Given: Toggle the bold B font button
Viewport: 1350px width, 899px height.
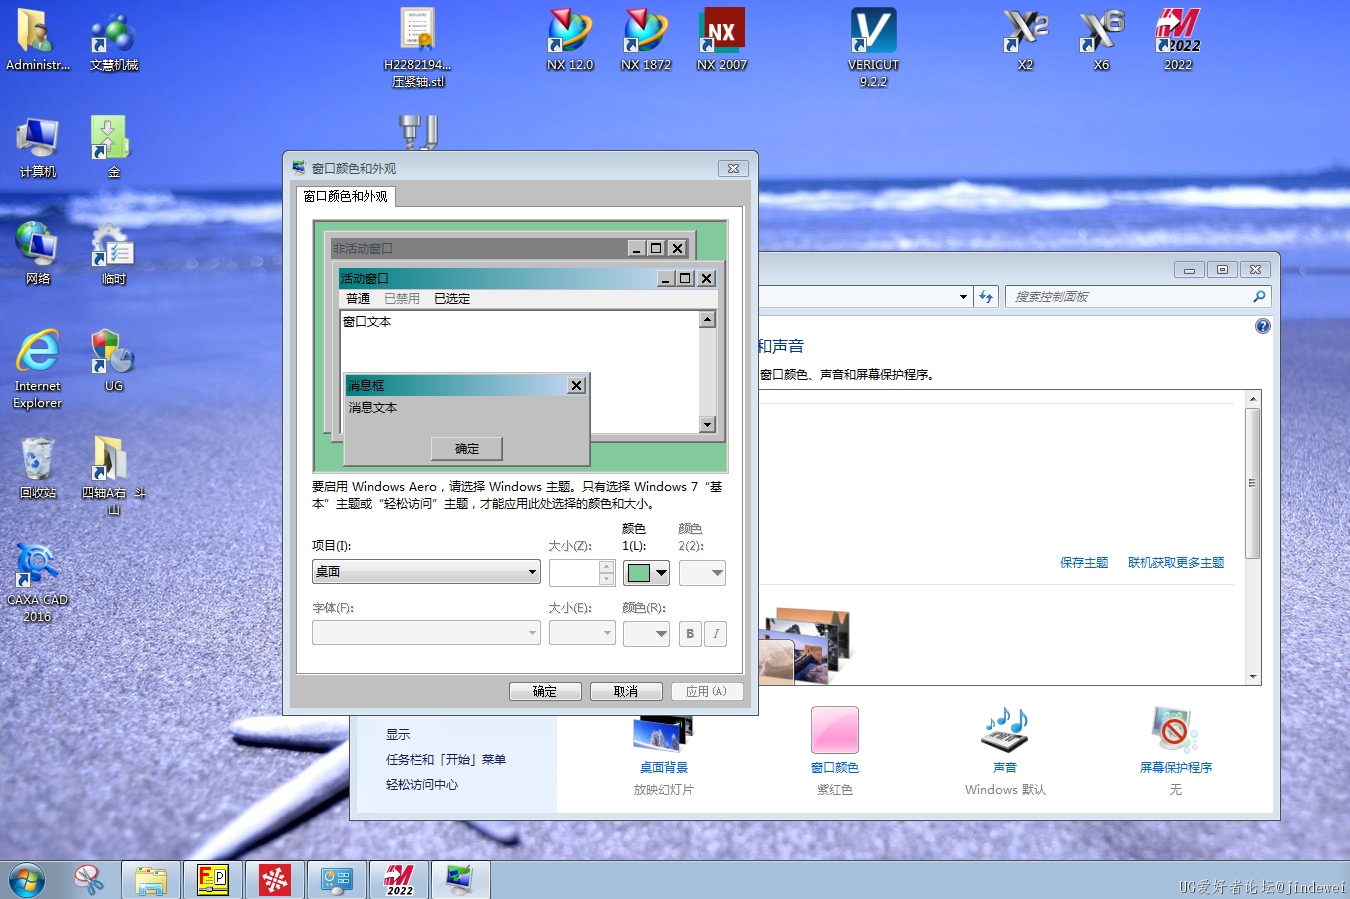Looking at the screenshot, I should 690,633.
